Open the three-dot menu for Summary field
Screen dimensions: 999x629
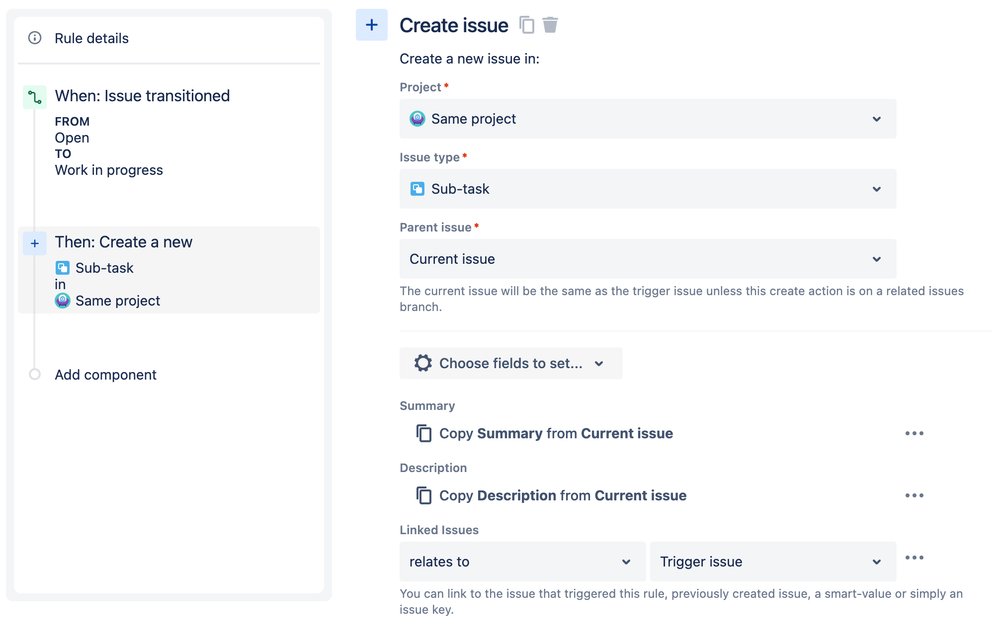coord(914,434)
